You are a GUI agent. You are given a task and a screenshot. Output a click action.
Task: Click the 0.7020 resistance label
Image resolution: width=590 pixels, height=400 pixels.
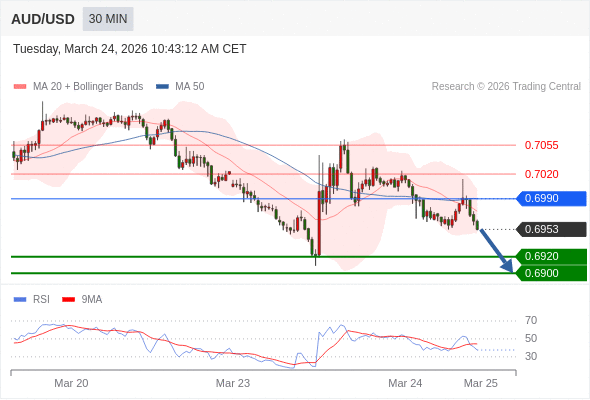pyautogui.click(x=541, y=174)
